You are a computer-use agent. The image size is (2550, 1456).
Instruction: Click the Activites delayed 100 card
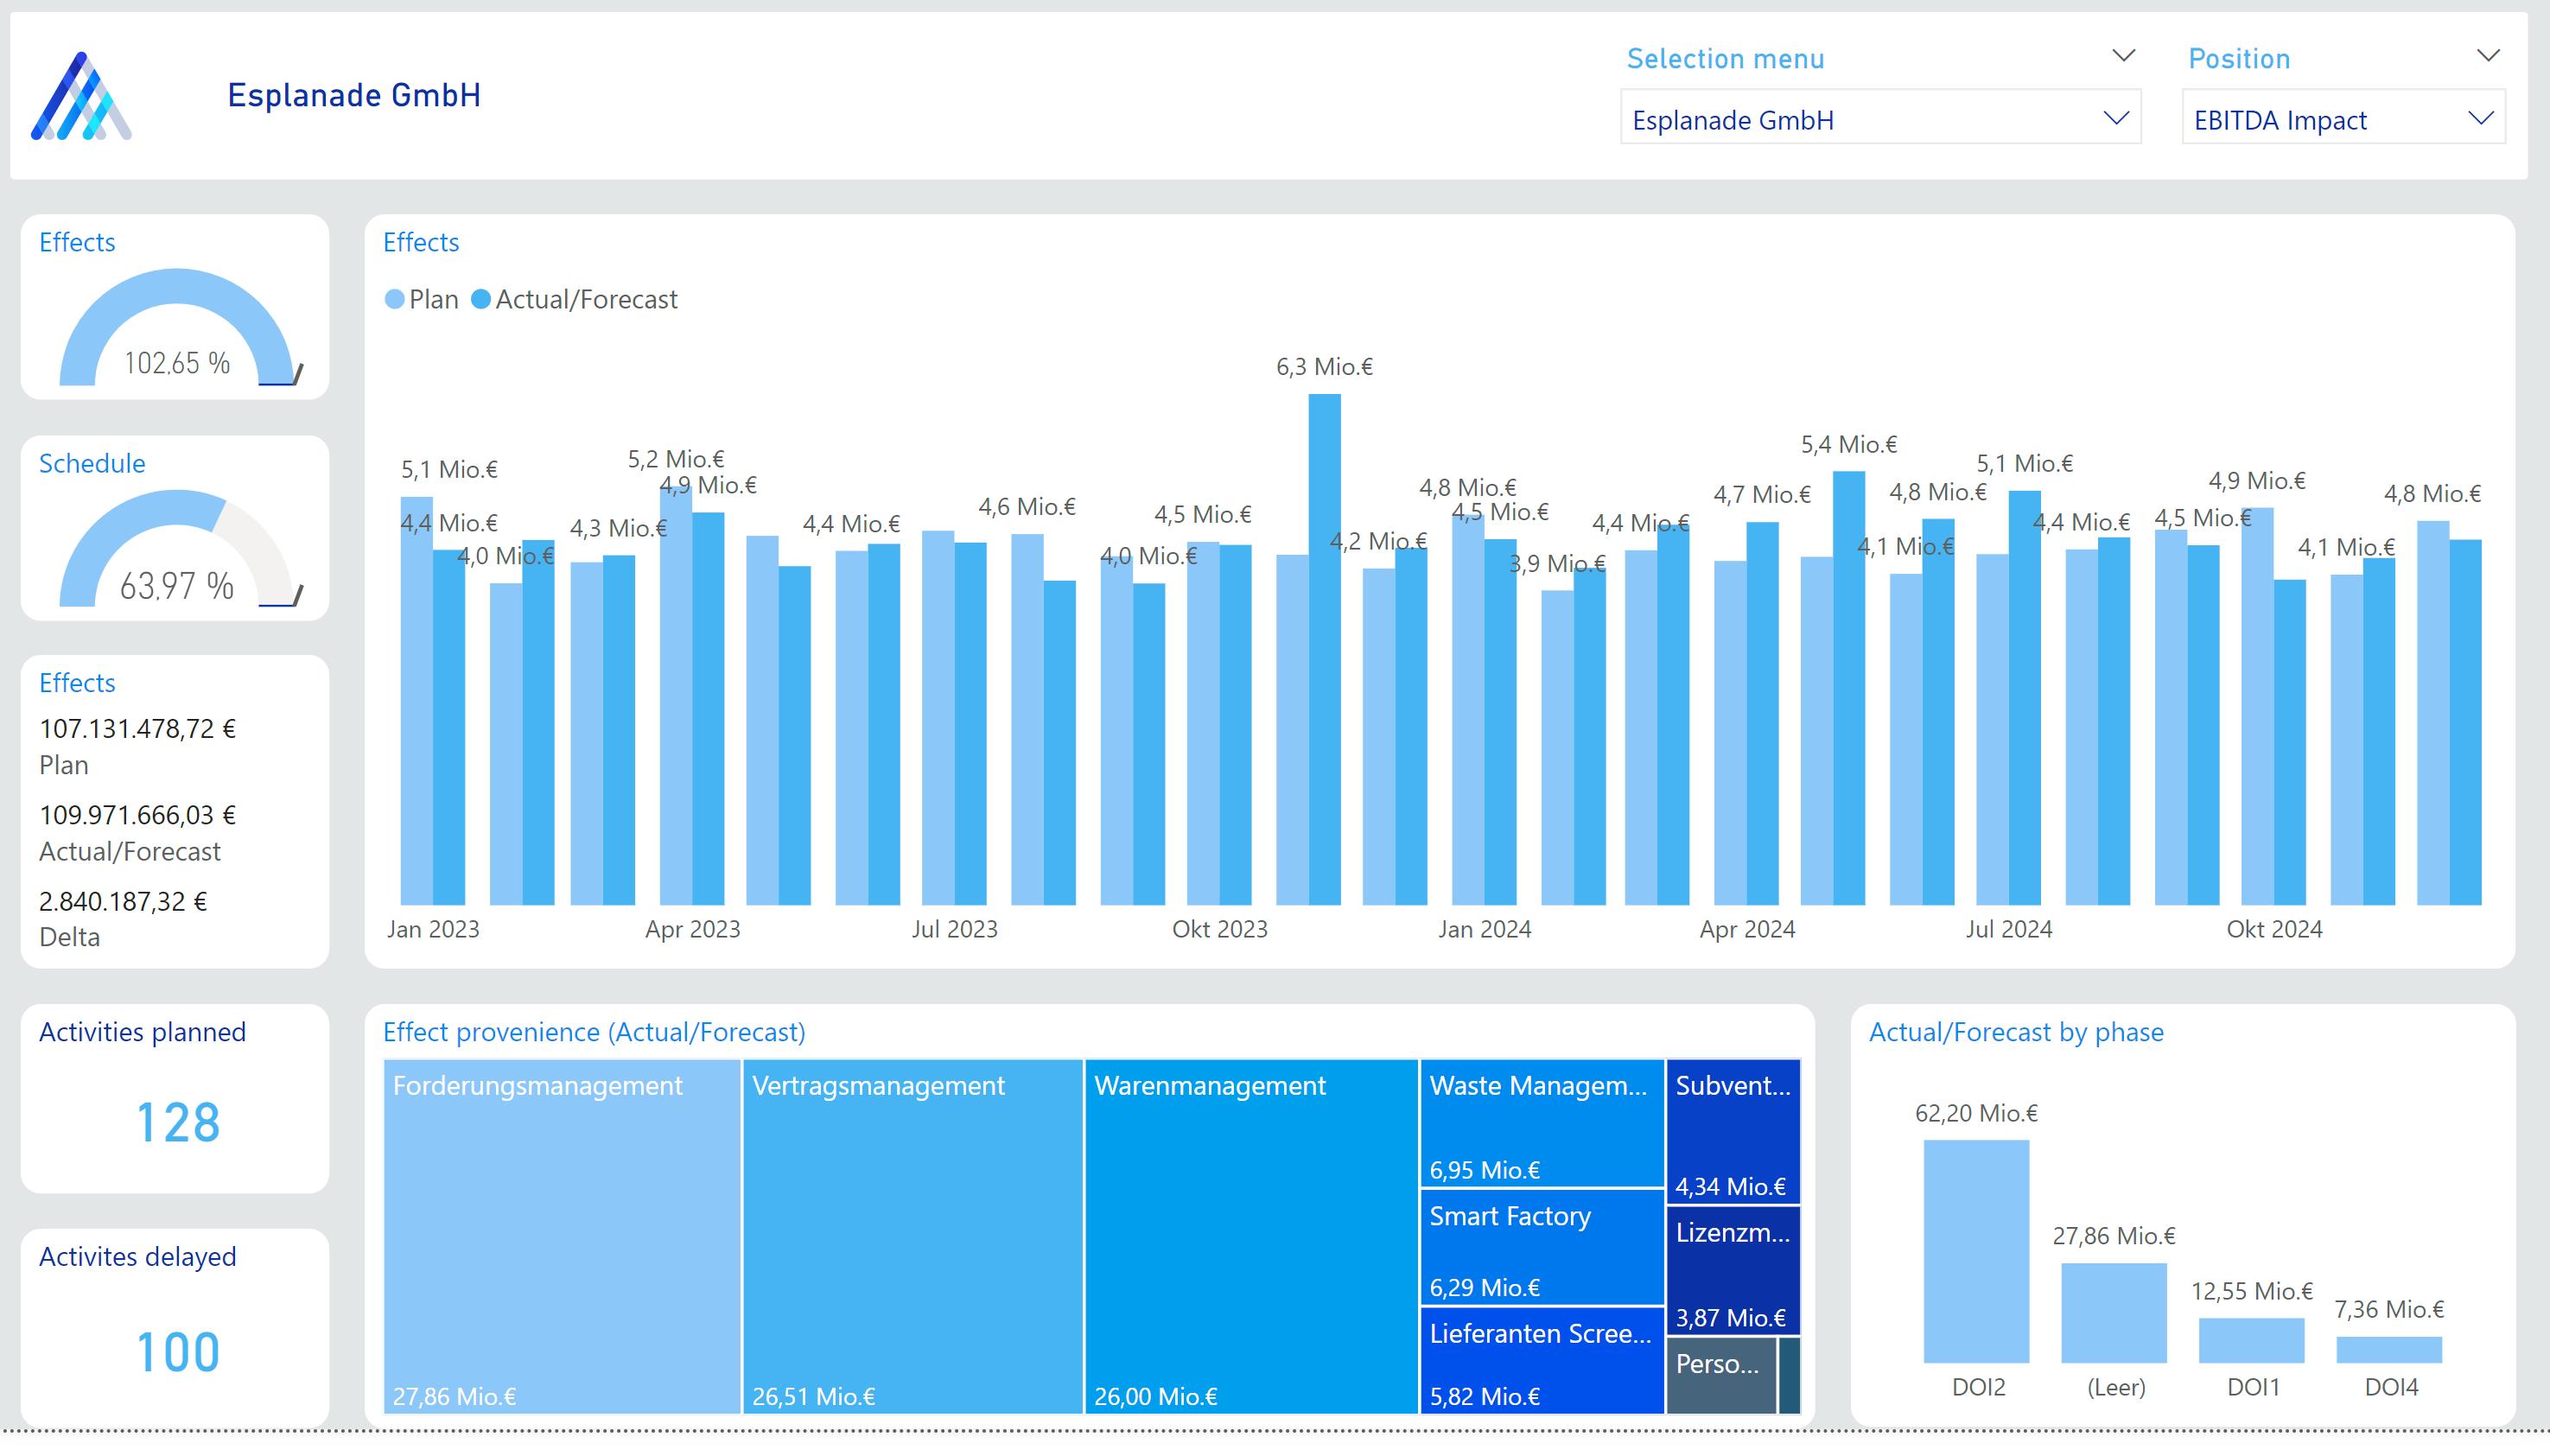pyautogui.click(x=175, y=1325)
